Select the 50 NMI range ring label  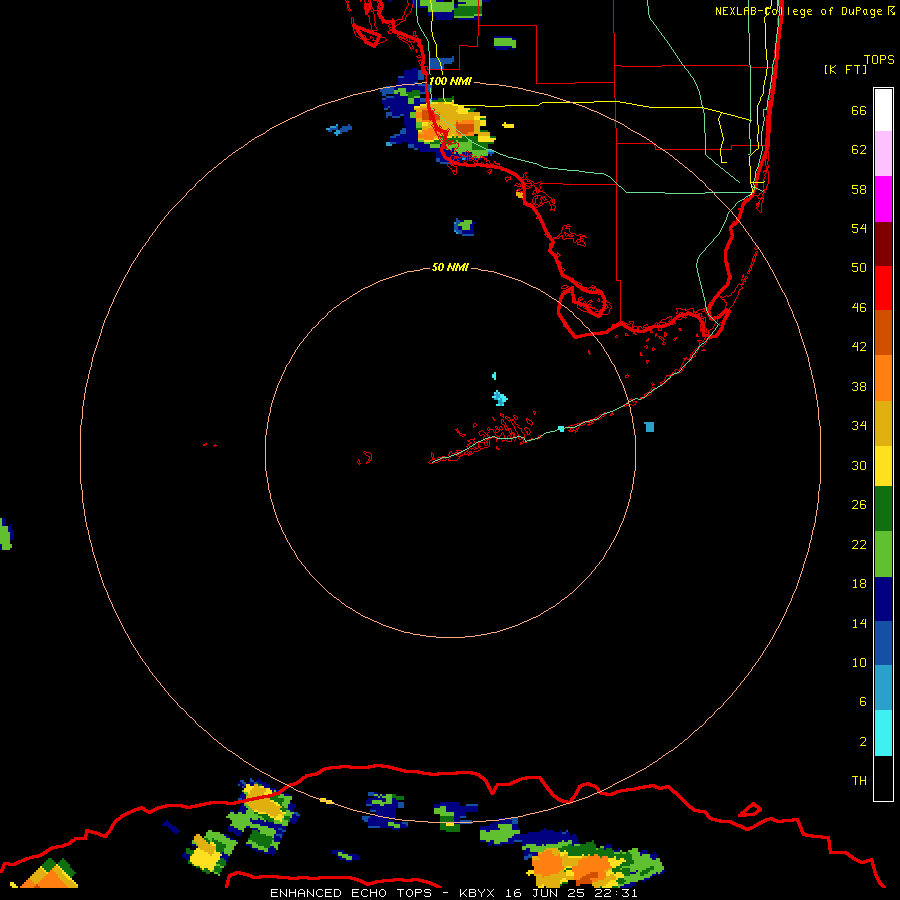[x=450, y=267]
